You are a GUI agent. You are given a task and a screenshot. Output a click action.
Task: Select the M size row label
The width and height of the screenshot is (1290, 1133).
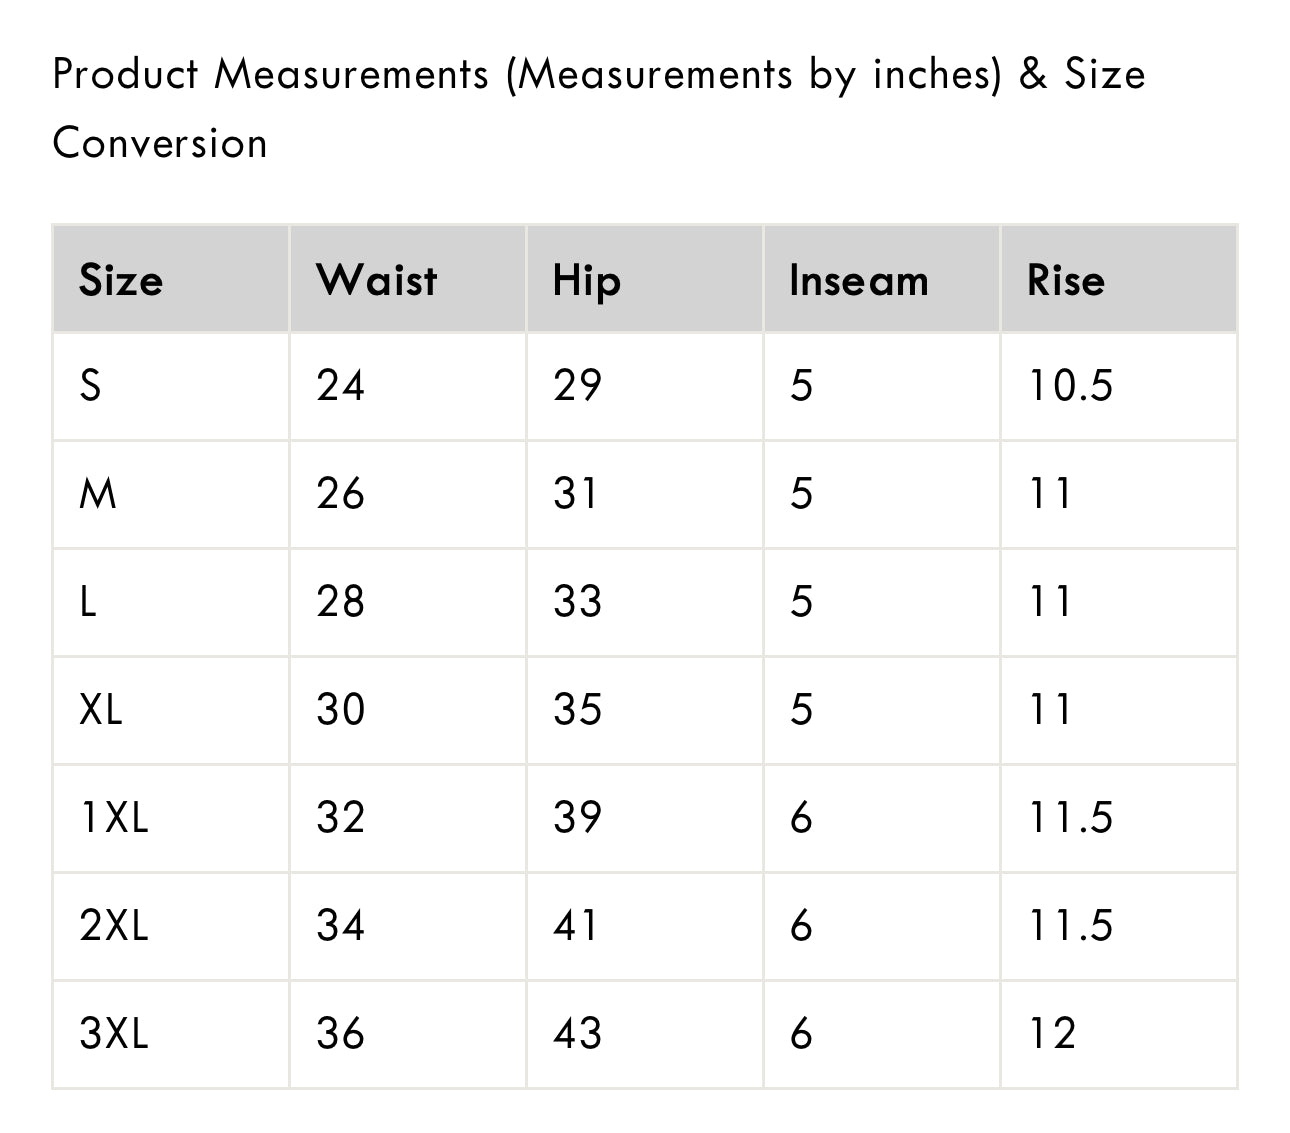98,494
